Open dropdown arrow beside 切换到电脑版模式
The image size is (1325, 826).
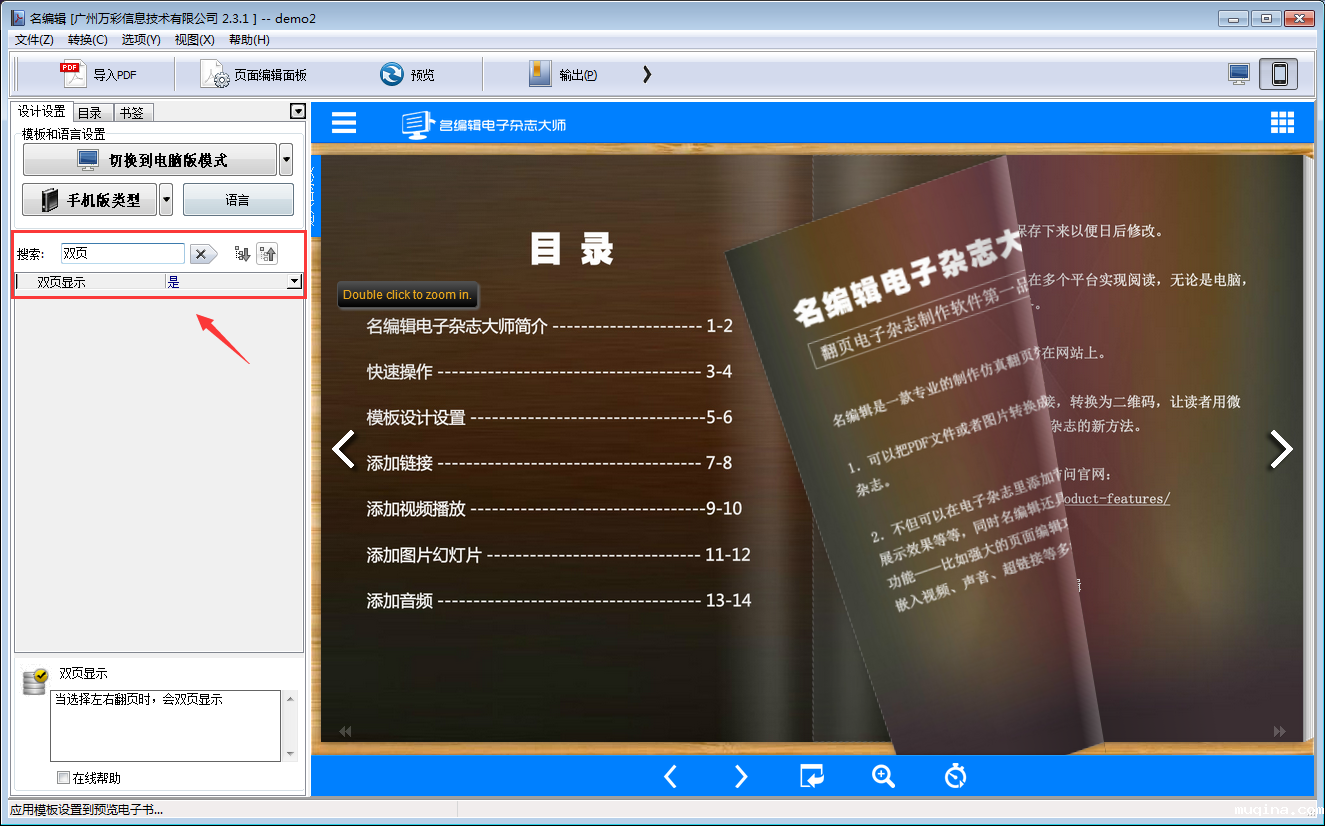(286, 160)
